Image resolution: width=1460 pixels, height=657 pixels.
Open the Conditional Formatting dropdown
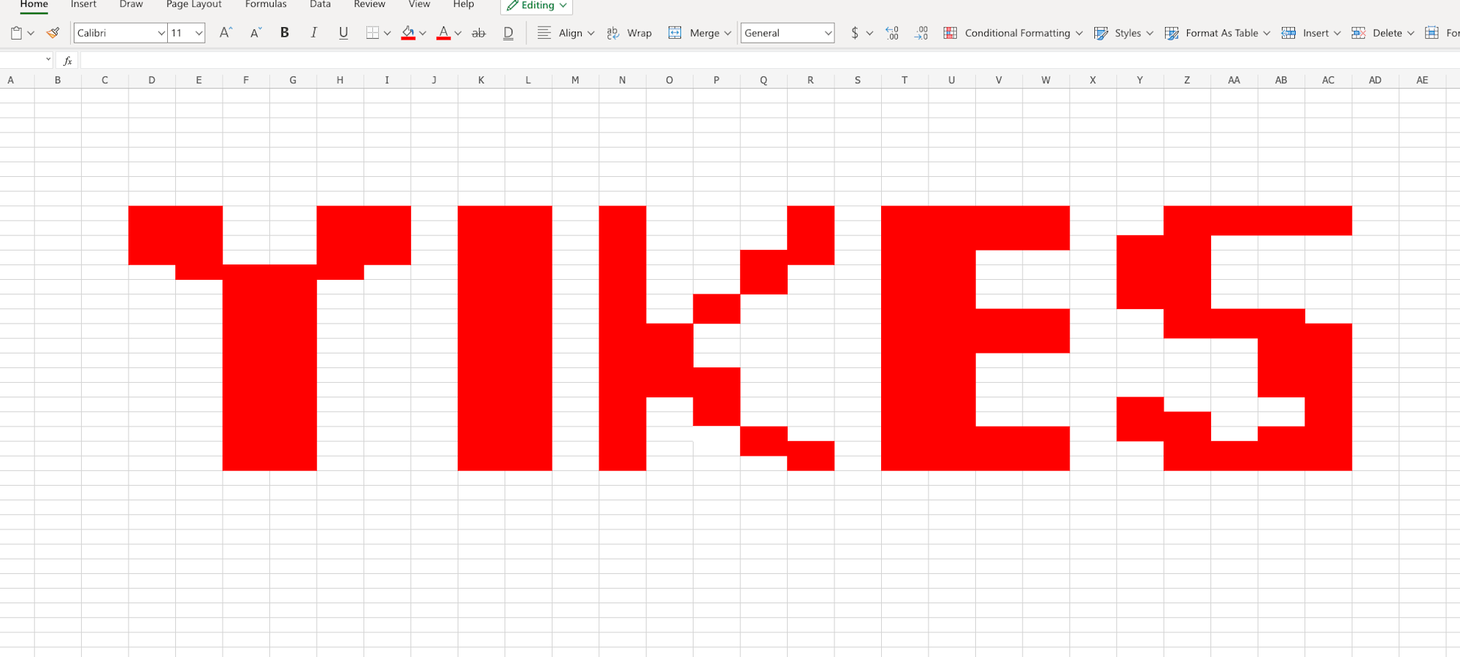point(1013,33)
